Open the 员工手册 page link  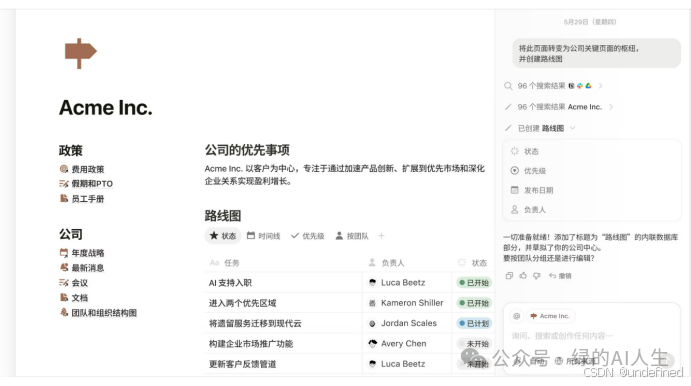[x=82, y=199]
